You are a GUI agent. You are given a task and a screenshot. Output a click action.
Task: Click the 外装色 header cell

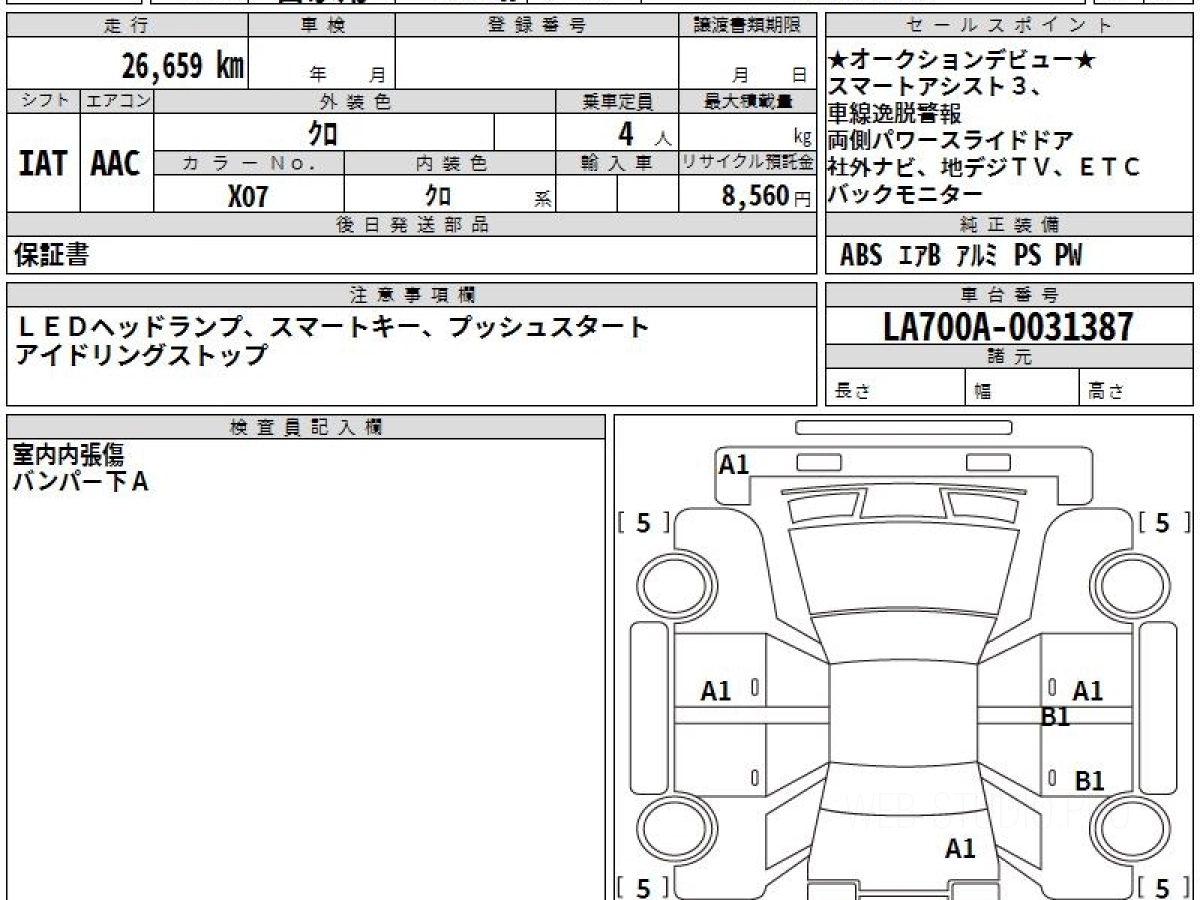[355, 101]
